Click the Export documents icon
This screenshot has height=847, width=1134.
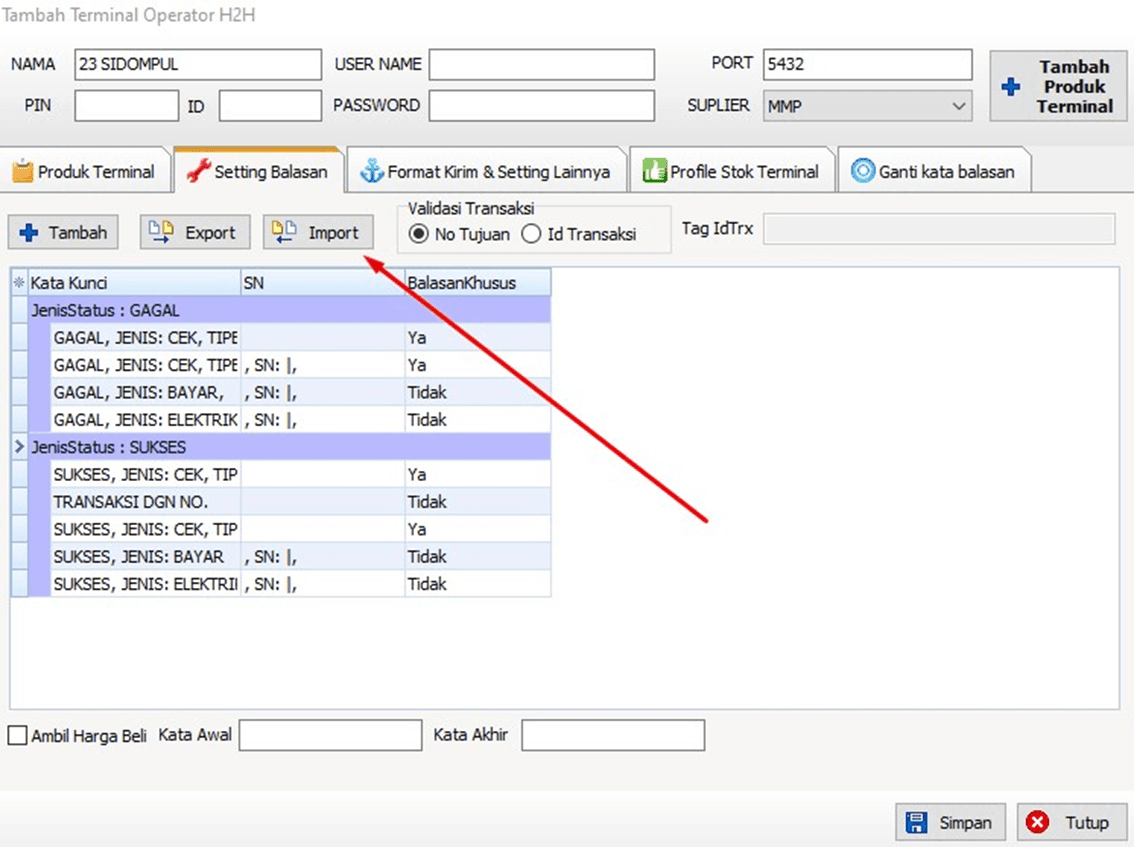161,233
